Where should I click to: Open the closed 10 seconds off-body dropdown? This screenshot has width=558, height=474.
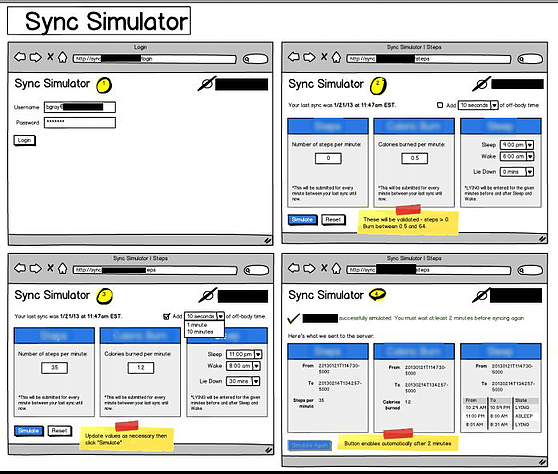[478, 105]
